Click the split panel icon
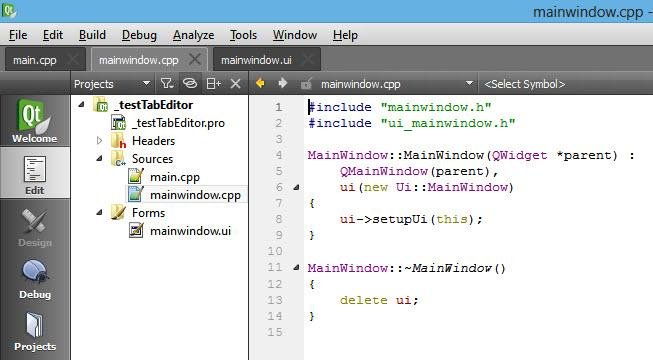The image size is (653, 360). coord(213,84)
